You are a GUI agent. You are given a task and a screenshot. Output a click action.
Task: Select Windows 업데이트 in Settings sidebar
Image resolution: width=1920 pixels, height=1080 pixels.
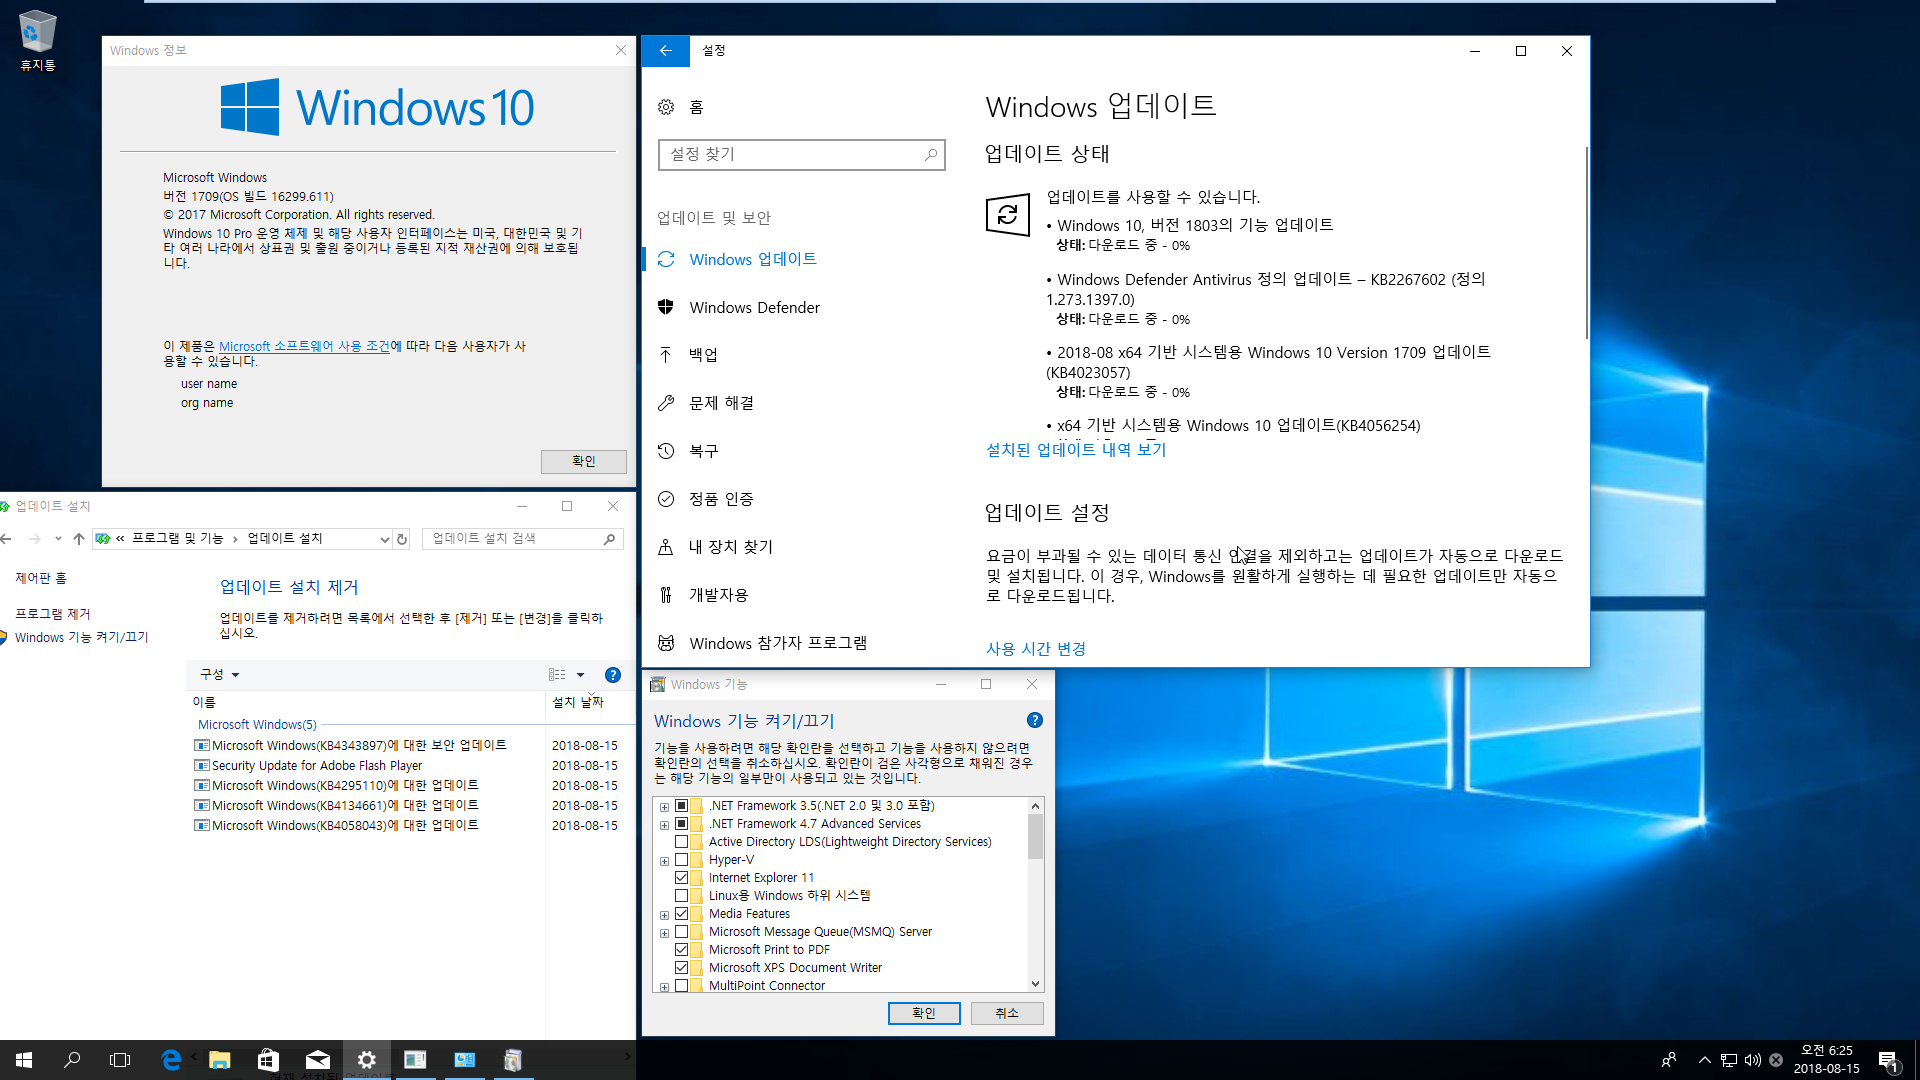(752, 259)
